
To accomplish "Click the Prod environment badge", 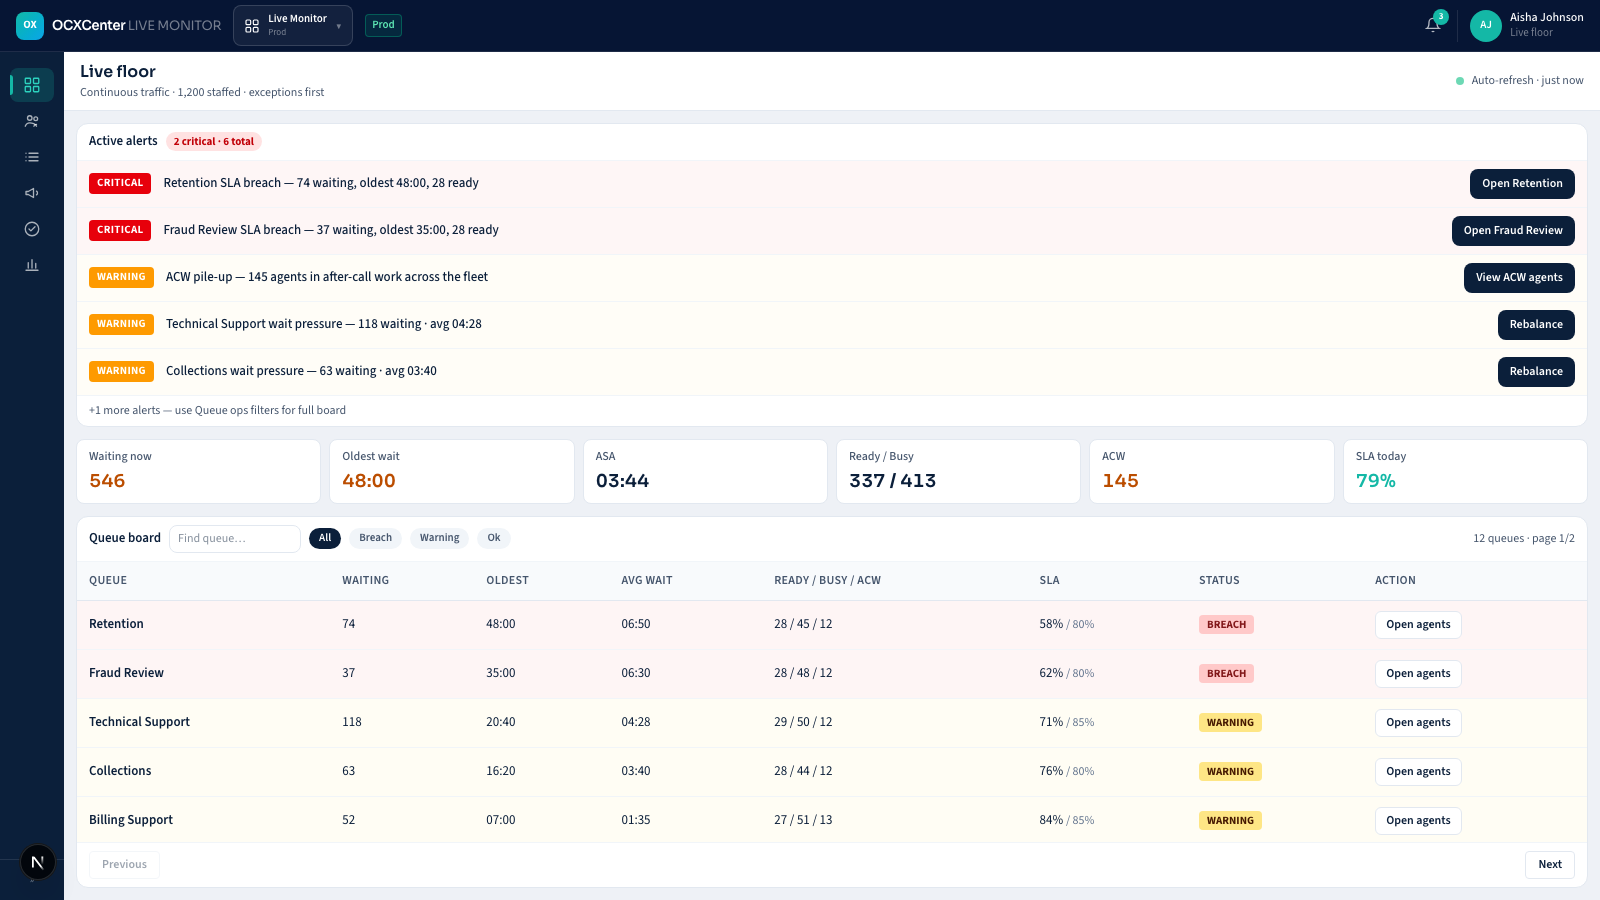I will [x=383, y=25].
